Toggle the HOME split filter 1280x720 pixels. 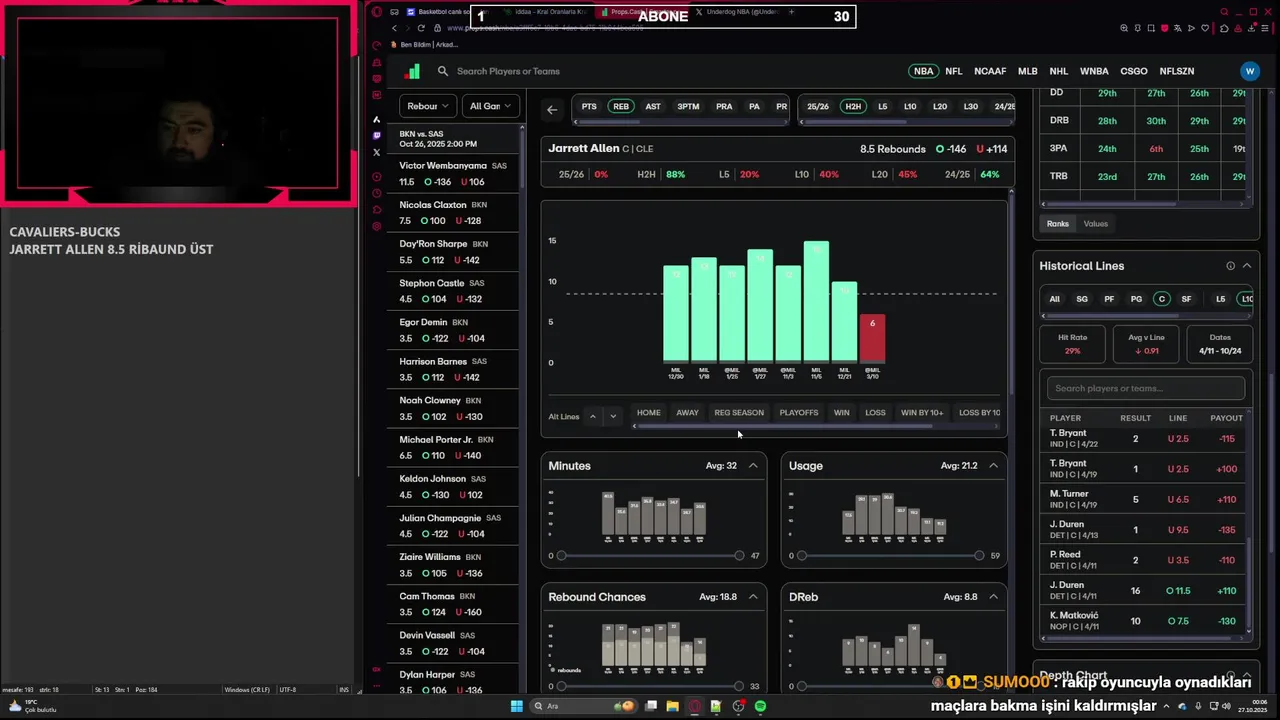point(648,412)
